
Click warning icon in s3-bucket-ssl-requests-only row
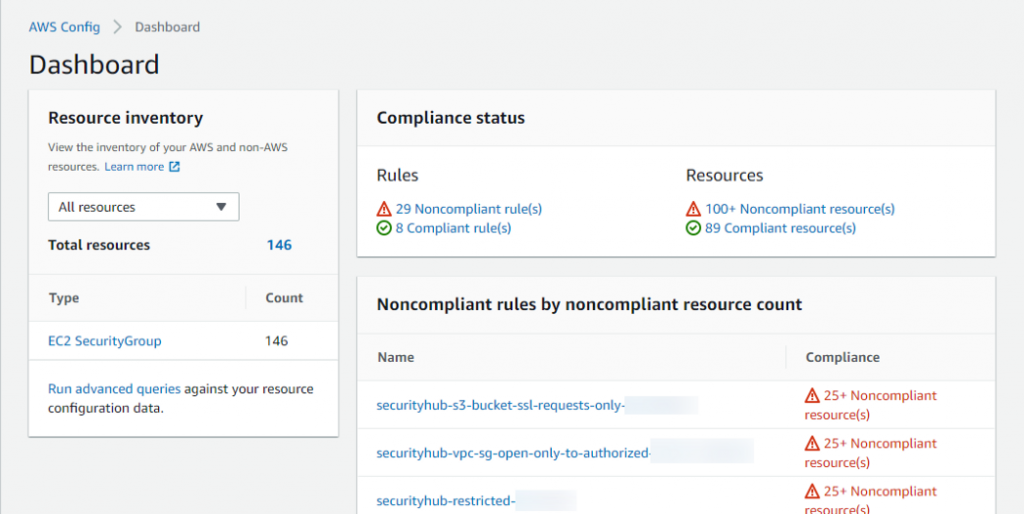(x=812, y=396)
